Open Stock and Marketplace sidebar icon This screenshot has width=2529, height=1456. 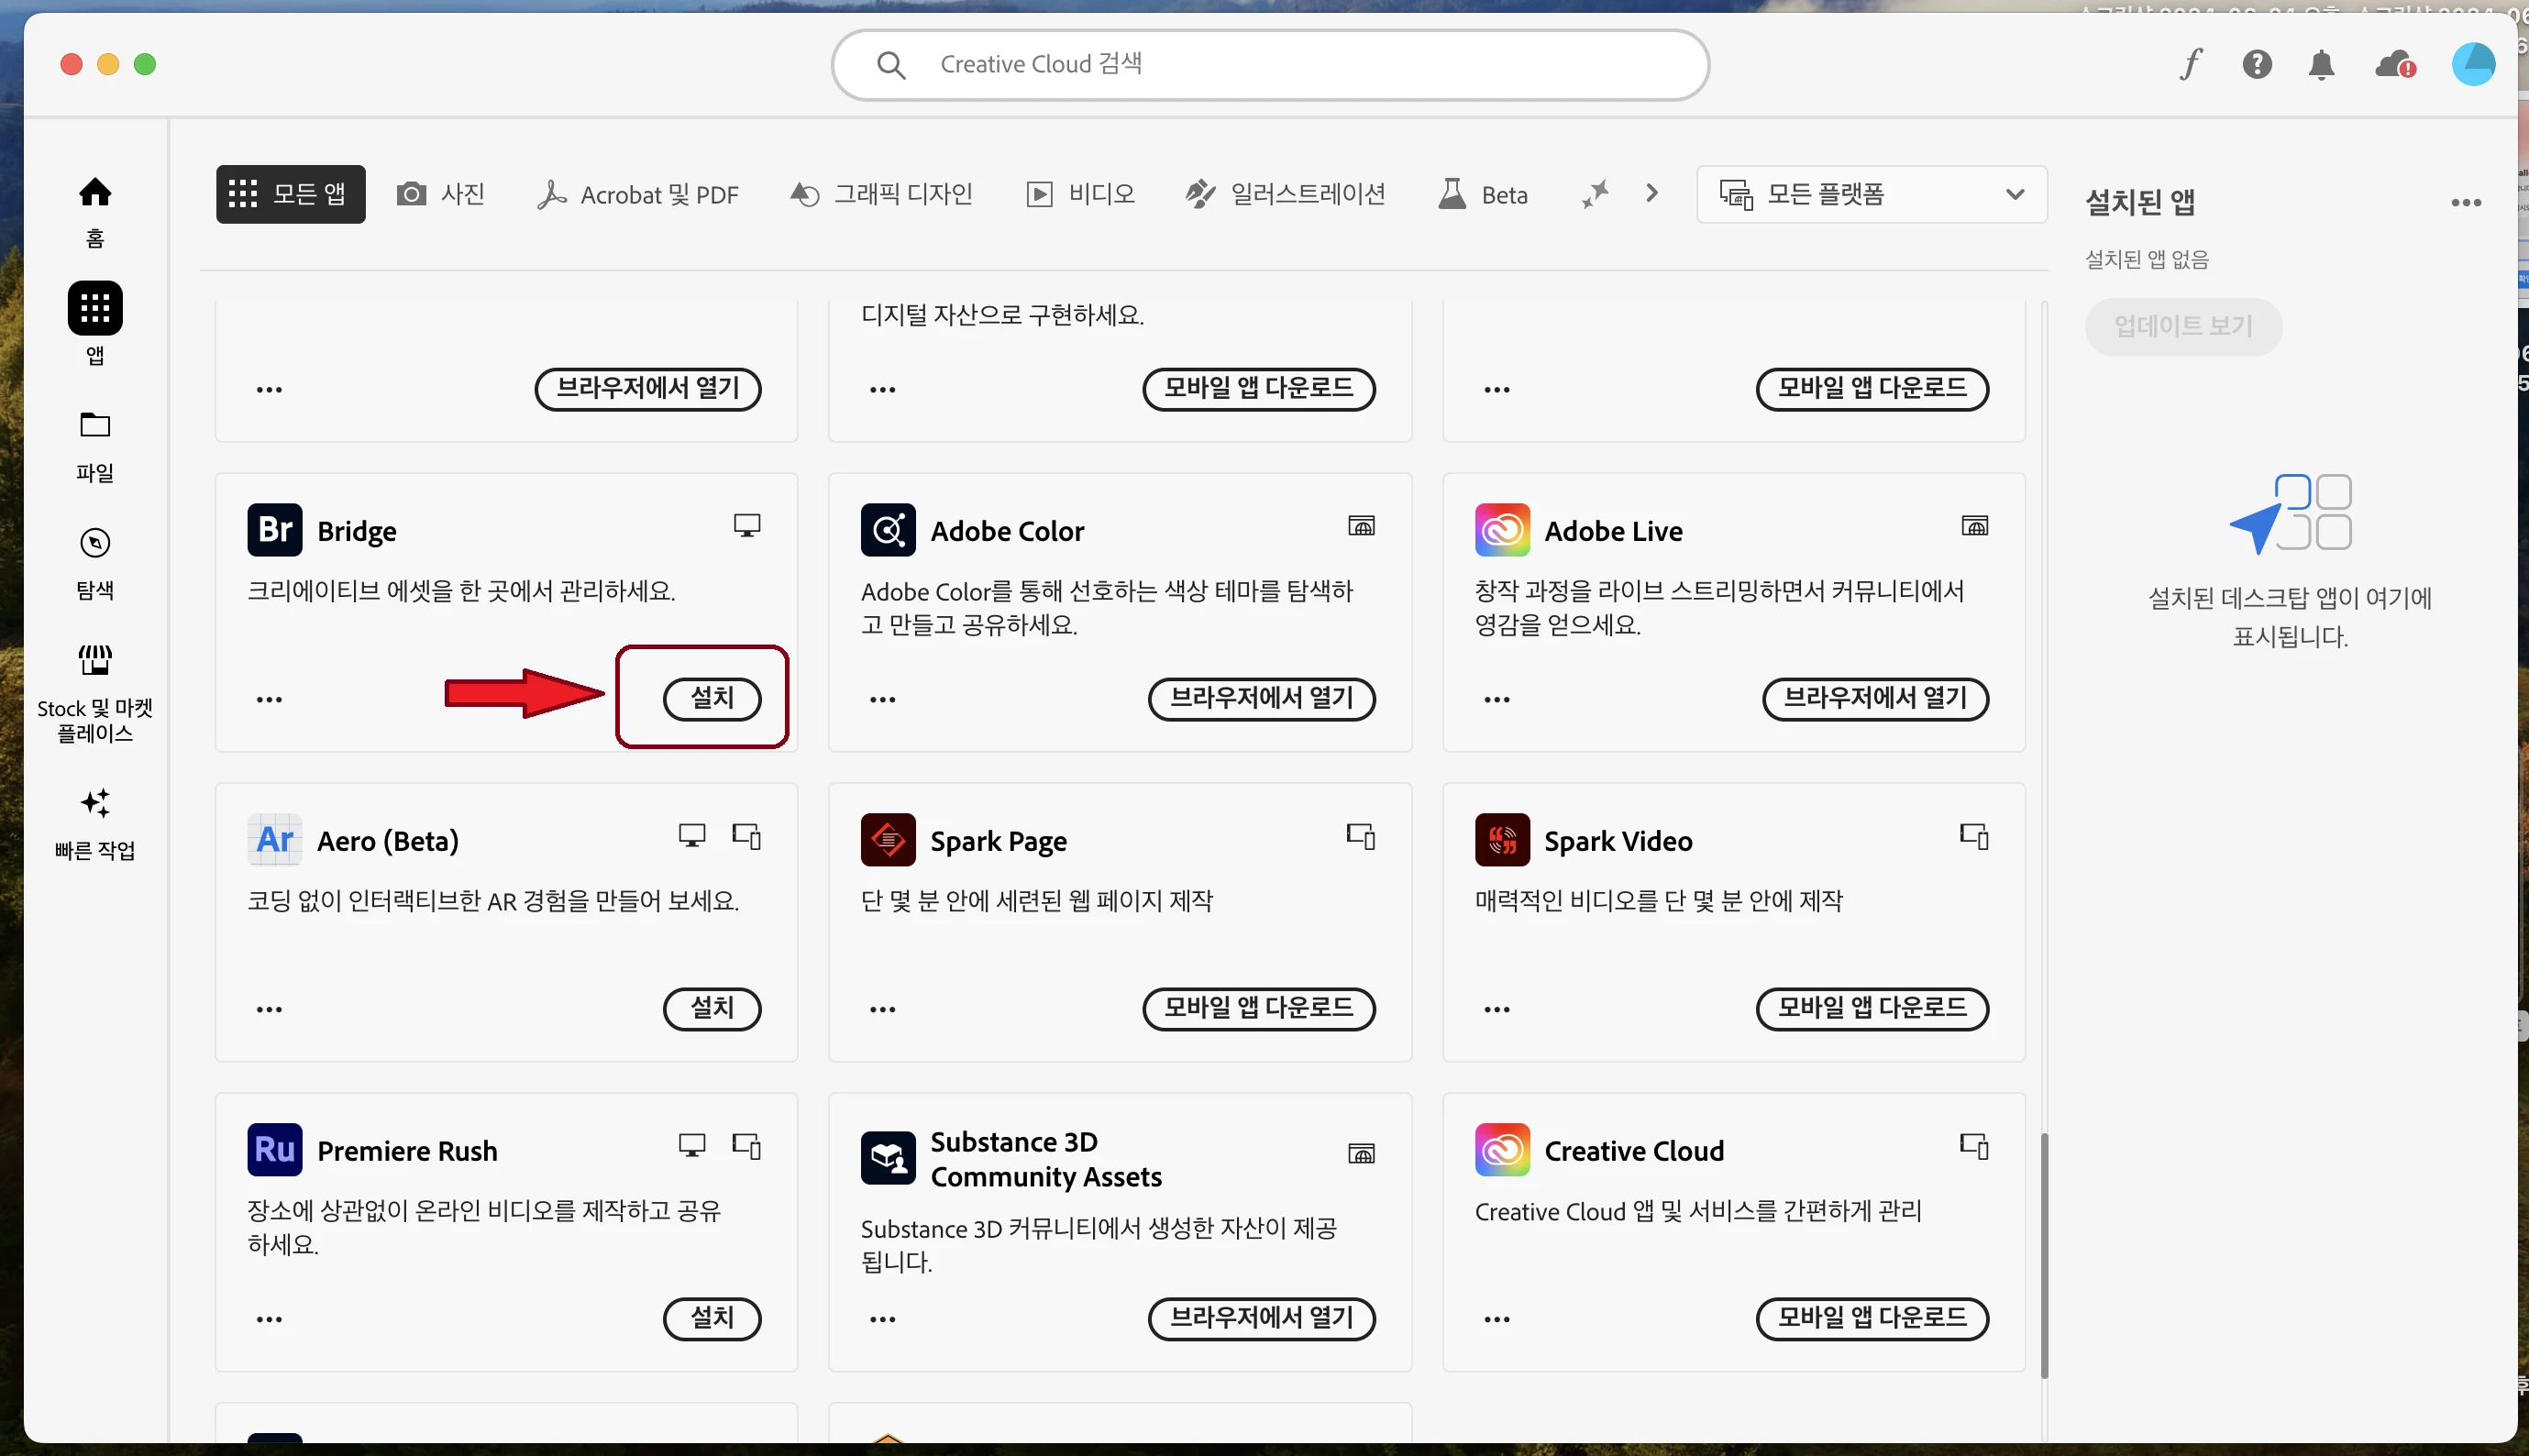95,661
